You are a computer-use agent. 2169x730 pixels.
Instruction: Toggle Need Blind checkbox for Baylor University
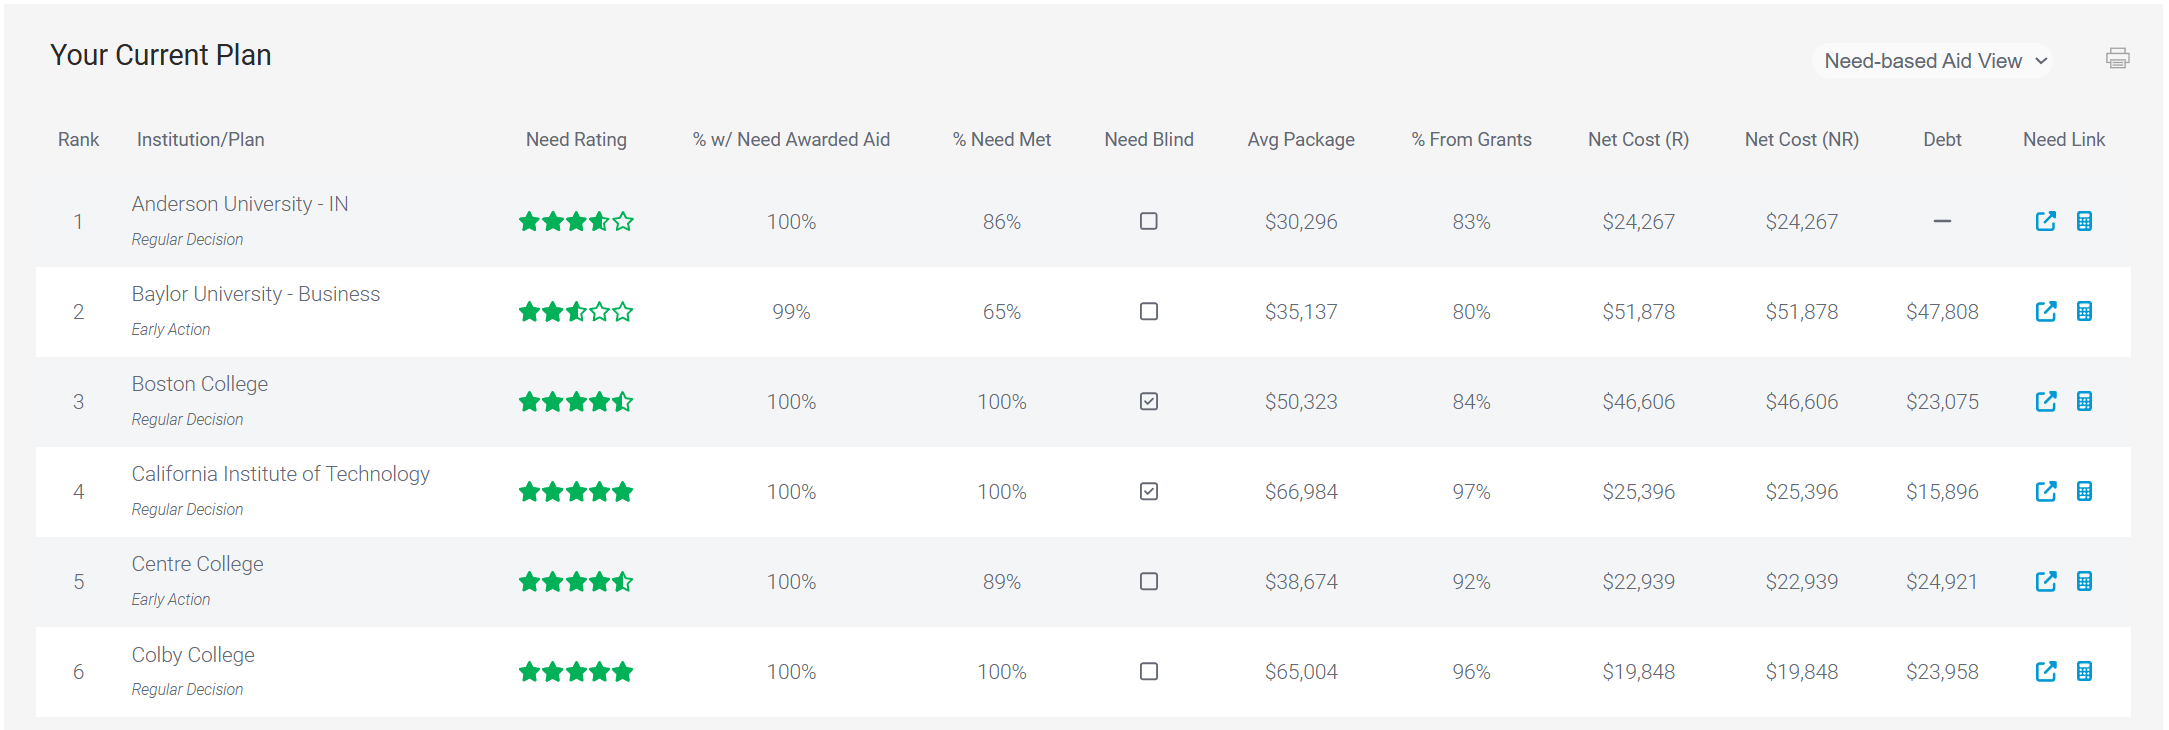point(1149,311)
